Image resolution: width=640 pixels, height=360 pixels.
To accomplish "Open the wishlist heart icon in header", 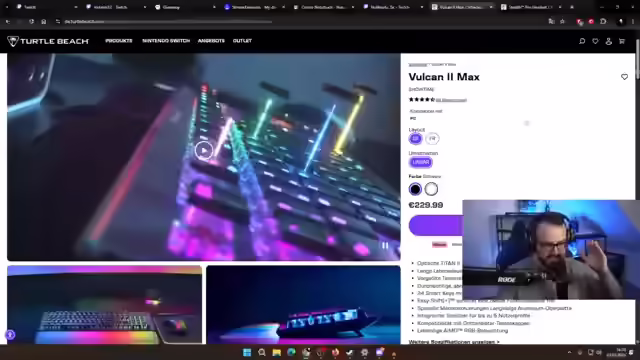I will (595, 41).
